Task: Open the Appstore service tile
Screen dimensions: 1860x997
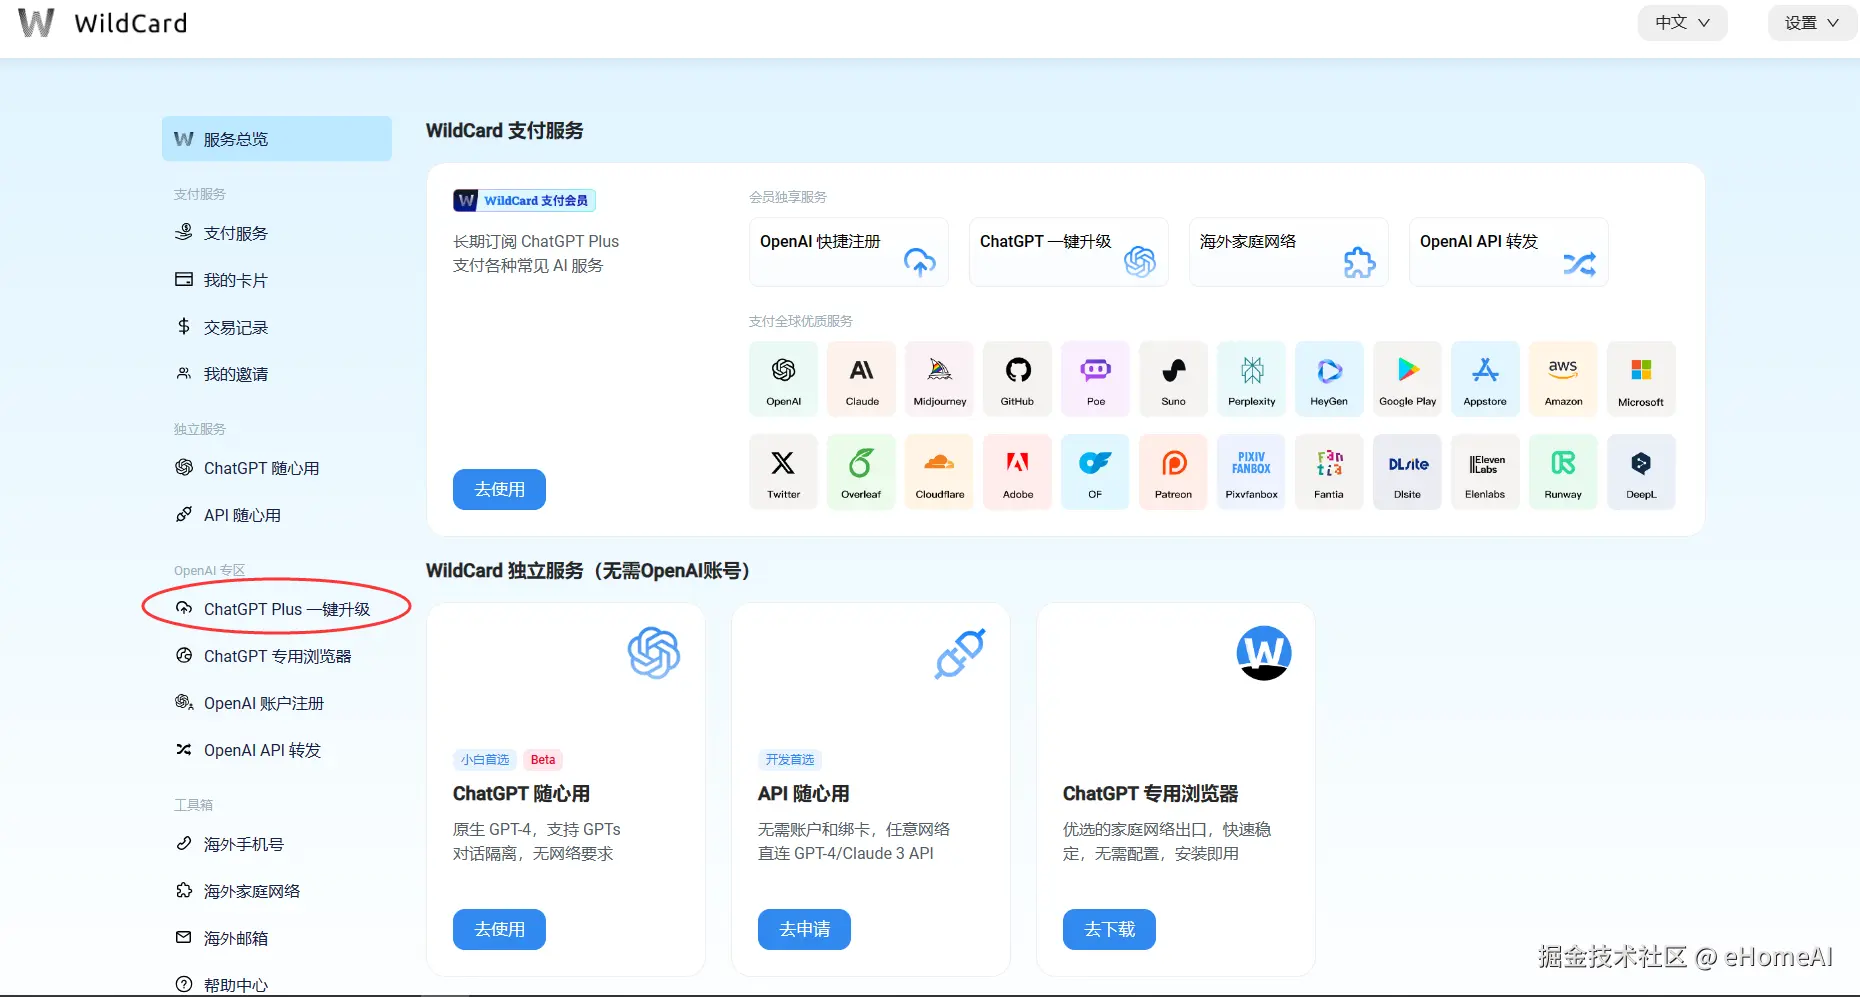Action: point(1486,378)
